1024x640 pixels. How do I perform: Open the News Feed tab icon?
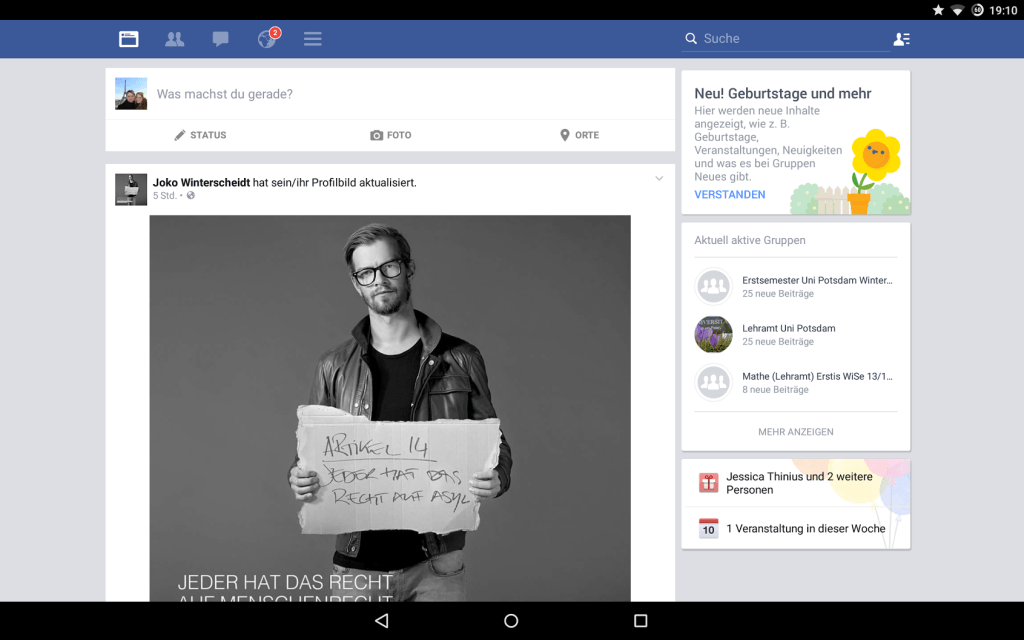click(x=129, y=39)
